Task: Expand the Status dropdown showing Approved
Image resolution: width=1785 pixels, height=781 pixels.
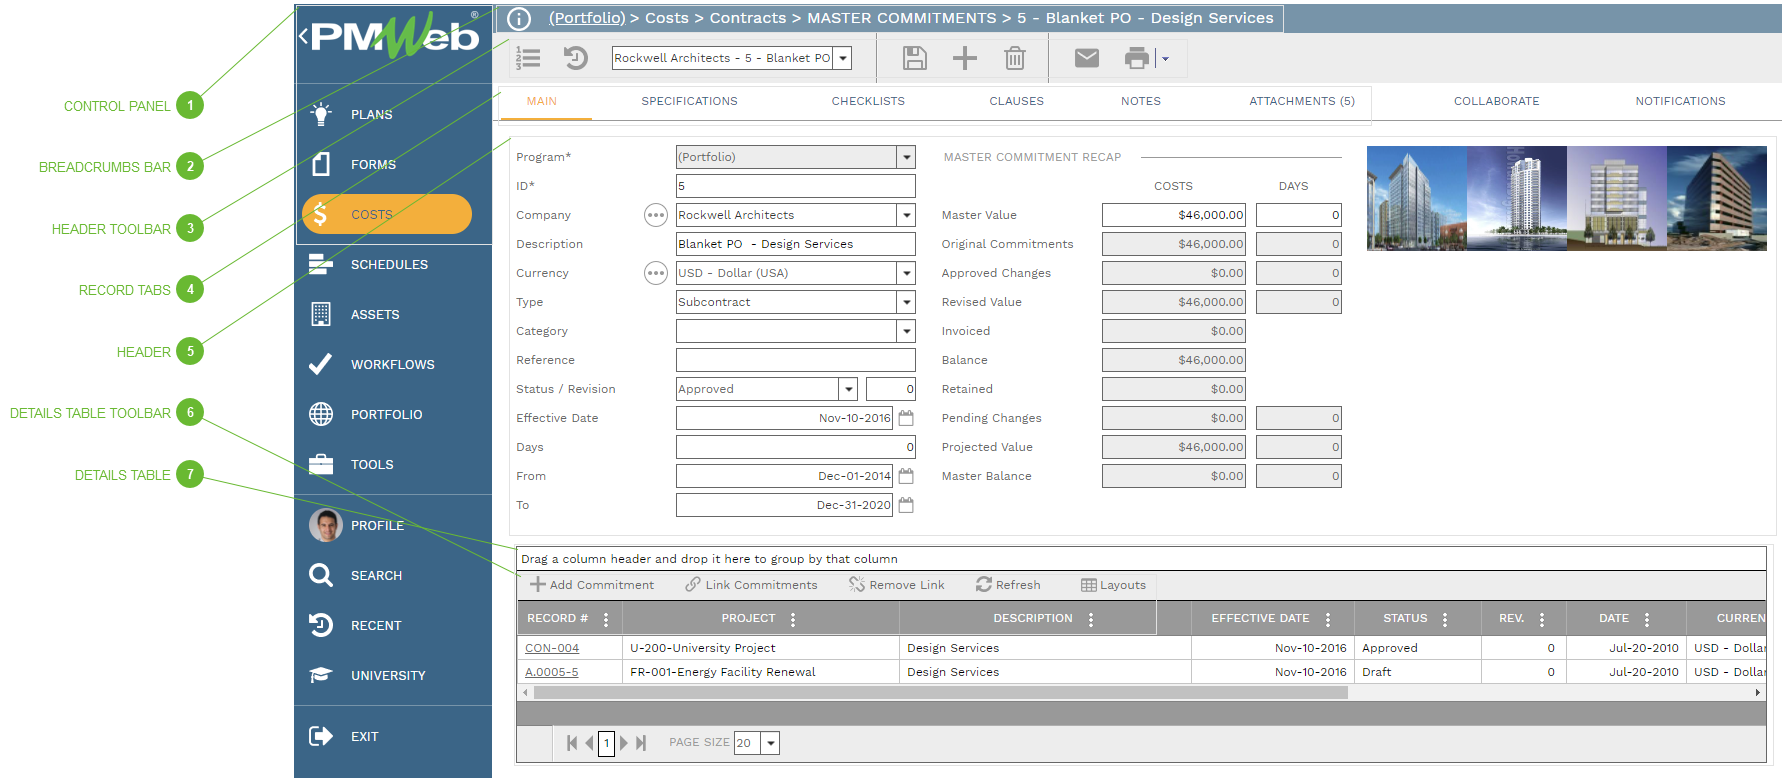Action: 848,389
